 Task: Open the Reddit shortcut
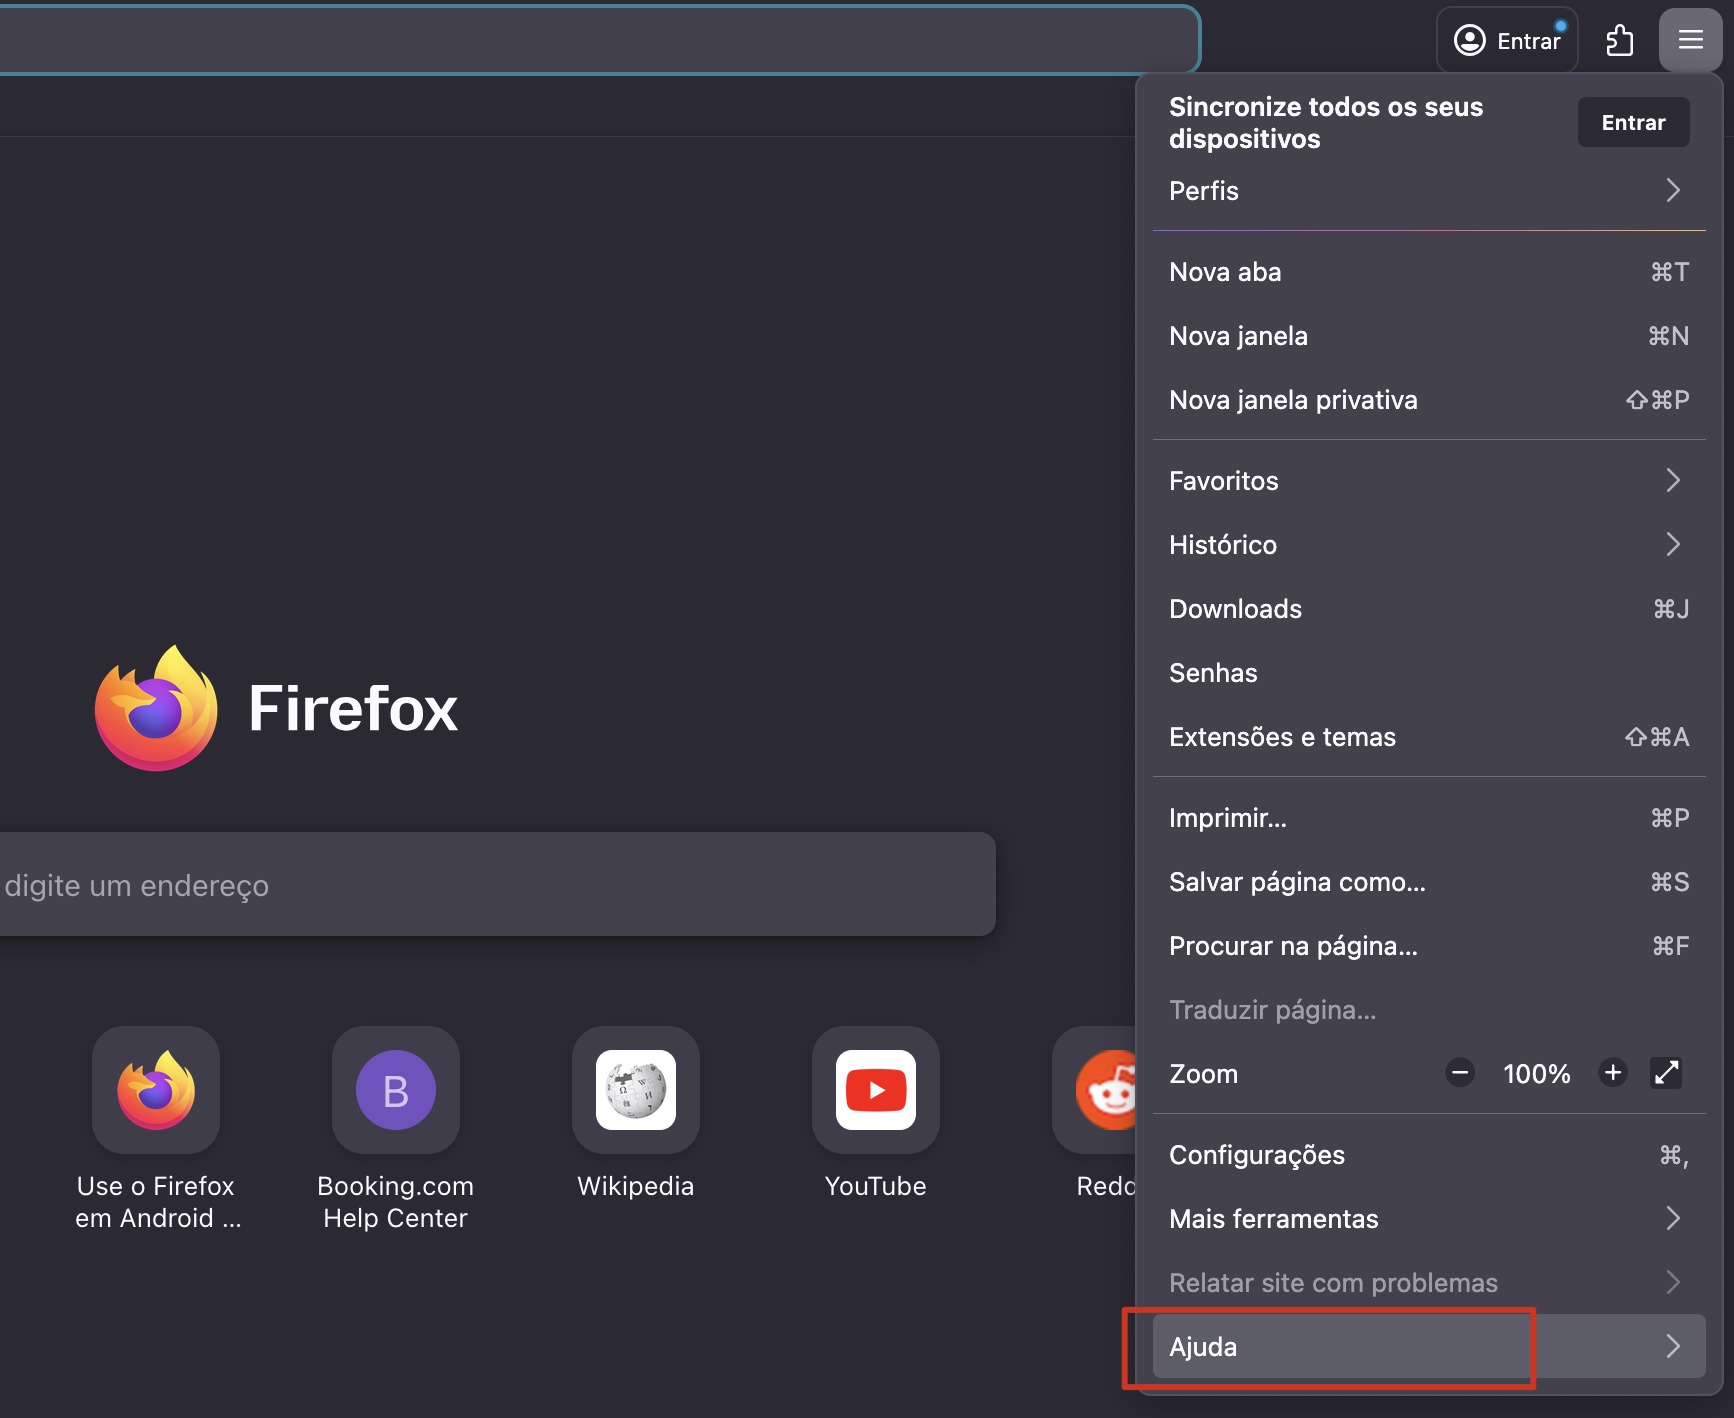tap(1105, 1090)
